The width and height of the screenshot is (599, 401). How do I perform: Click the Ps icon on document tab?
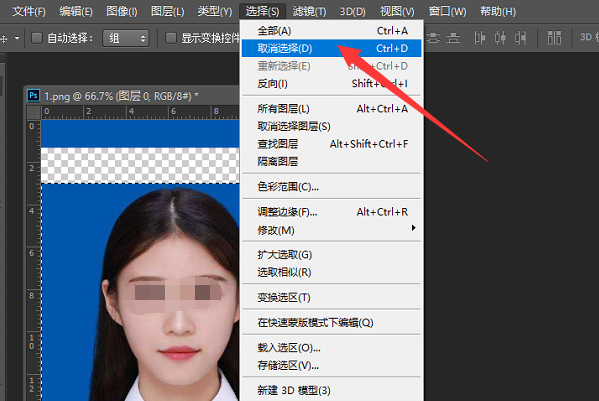click(x=33, y=95)
